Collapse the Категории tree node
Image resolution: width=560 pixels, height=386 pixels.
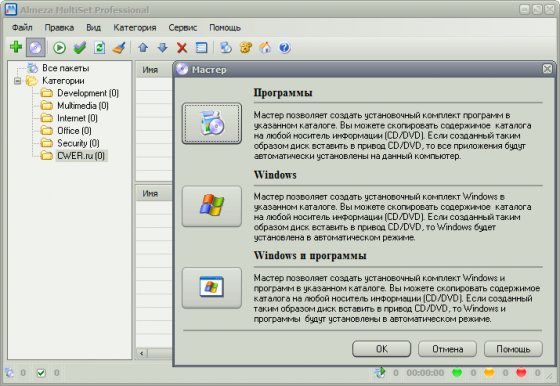[17, 81]
